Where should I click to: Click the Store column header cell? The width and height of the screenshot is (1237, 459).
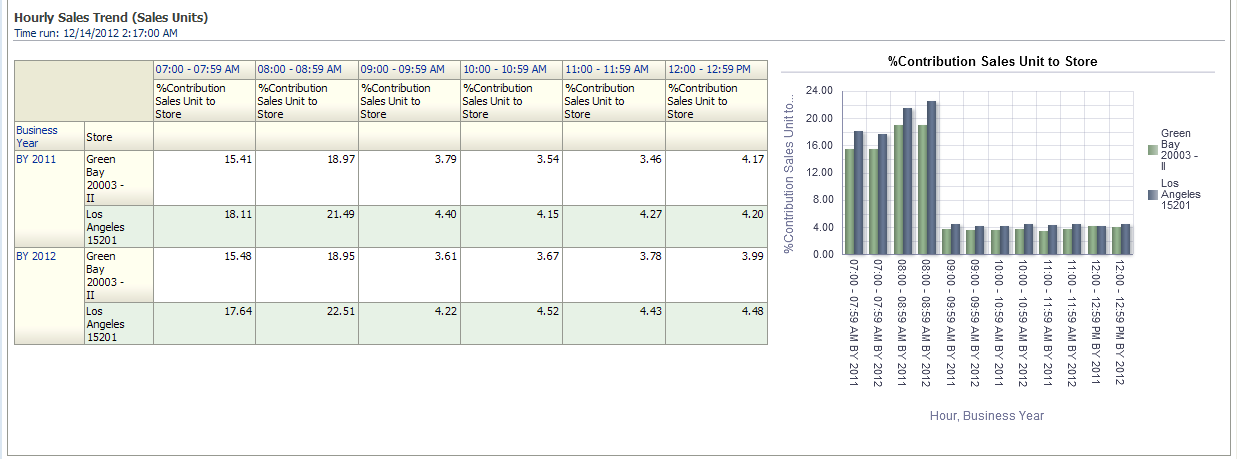pos(98,137)
